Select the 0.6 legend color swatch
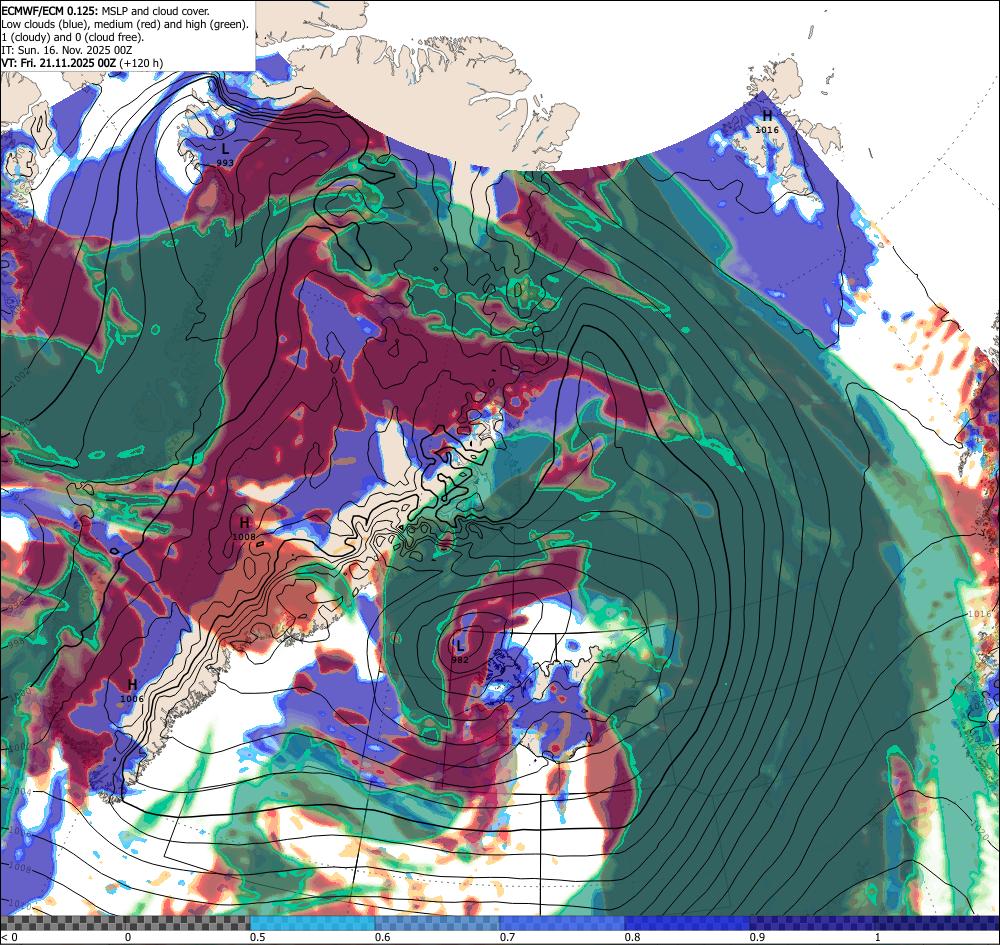Viewport: 1000px width, 945px height. [x=438, y=923]
